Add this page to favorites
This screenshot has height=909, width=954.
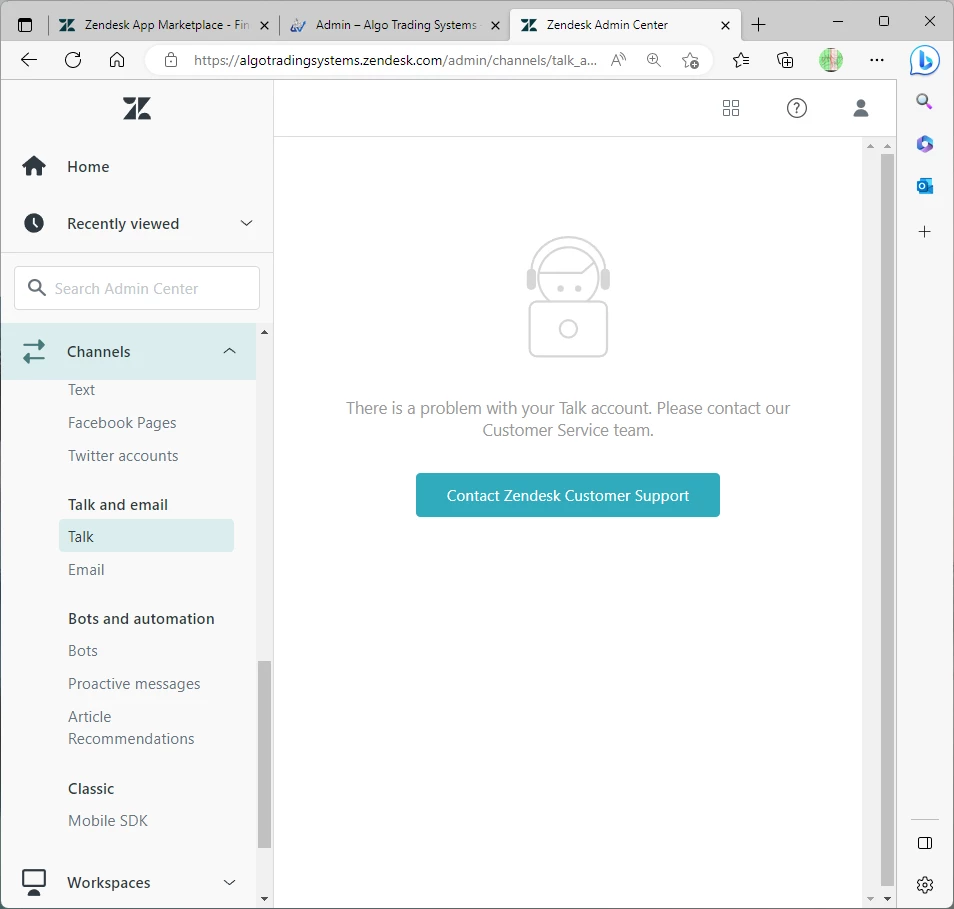click(690, 60)
